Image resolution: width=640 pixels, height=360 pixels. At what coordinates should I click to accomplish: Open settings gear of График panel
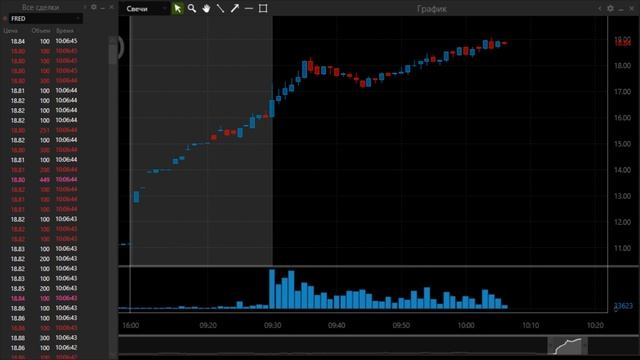click(x=610, y=8)
